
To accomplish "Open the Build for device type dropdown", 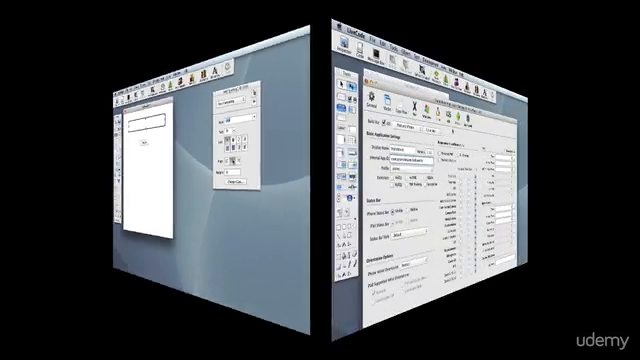I will click(406, 127).
